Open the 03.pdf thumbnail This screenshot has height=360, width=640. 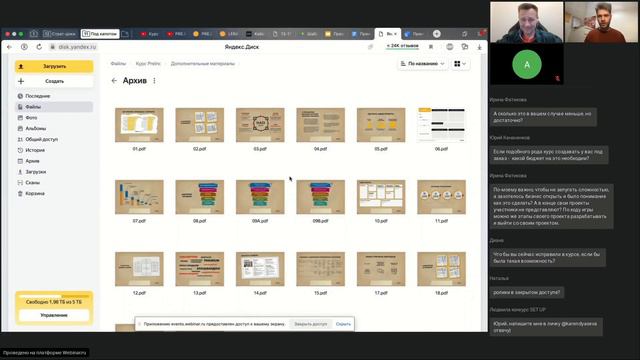click(x=260, y=125)
